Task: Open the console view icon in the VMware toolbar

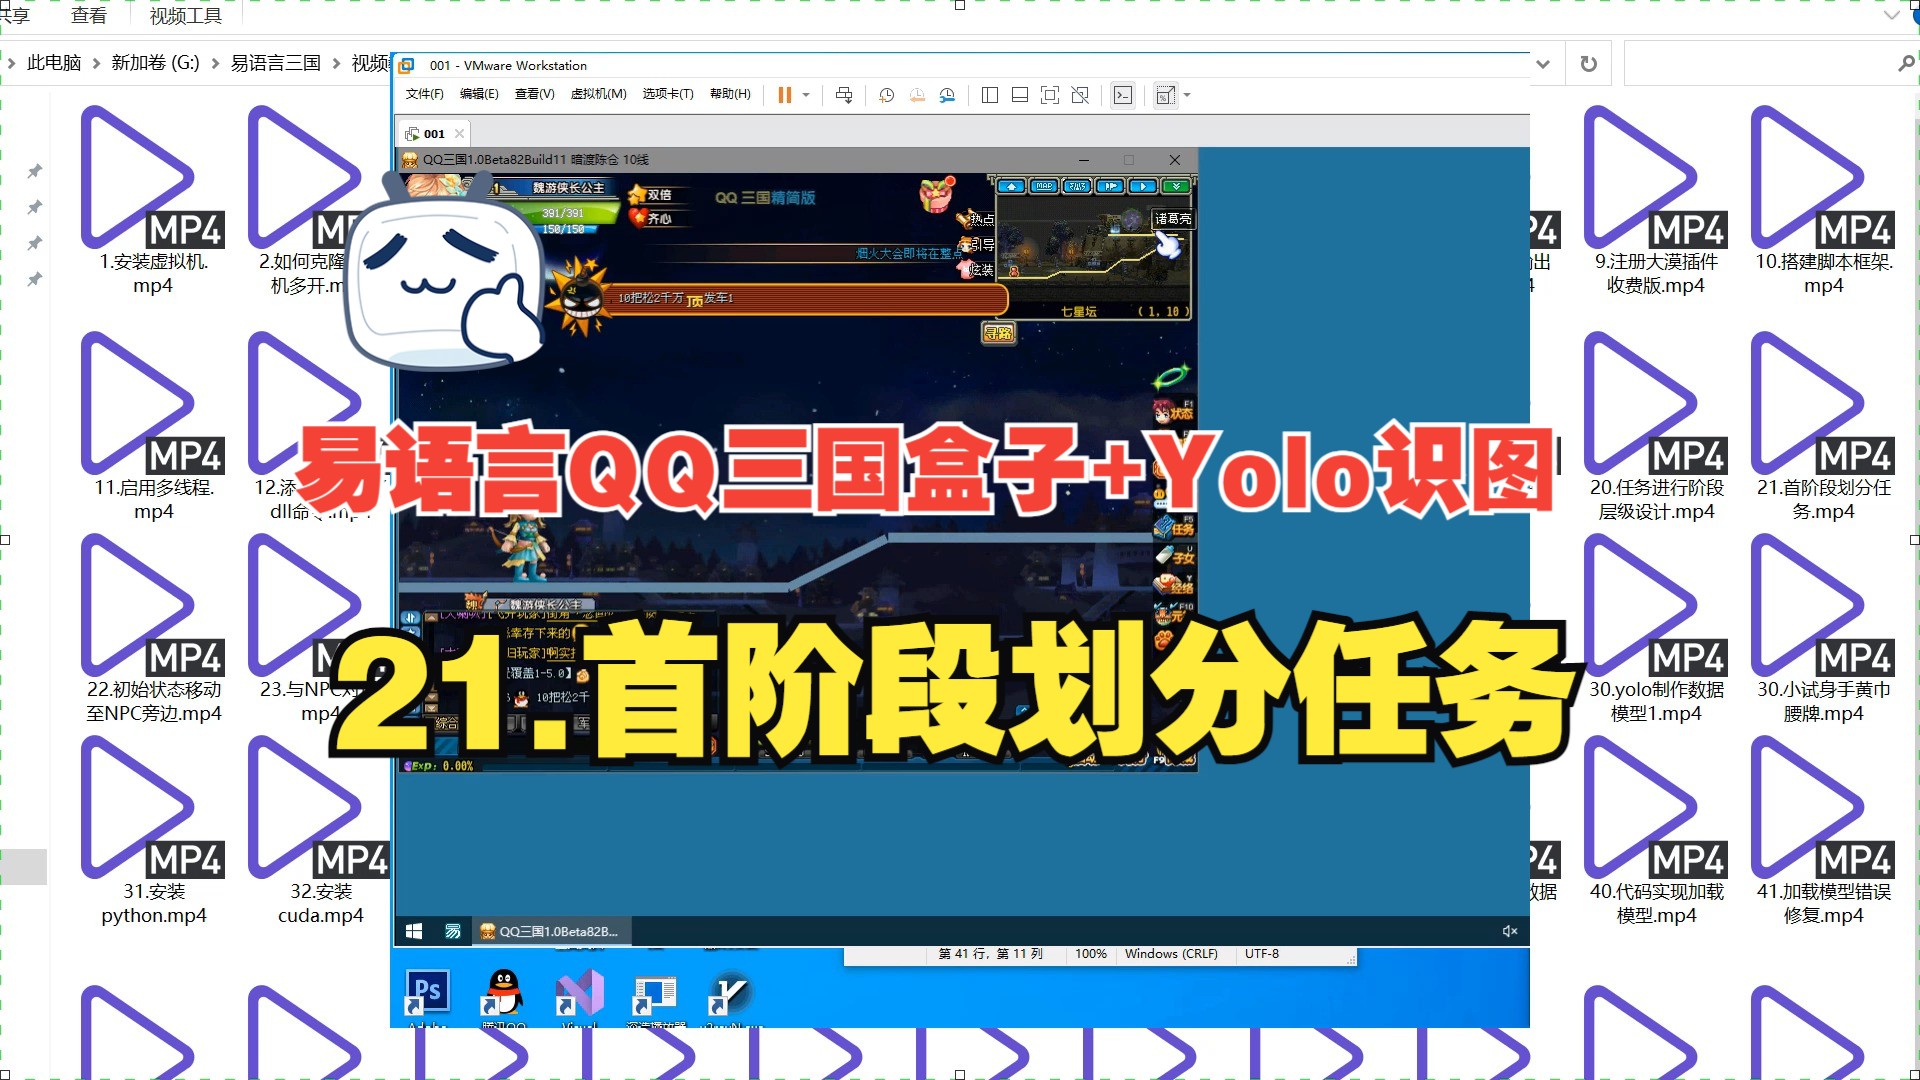Action: coord(1123,95)
